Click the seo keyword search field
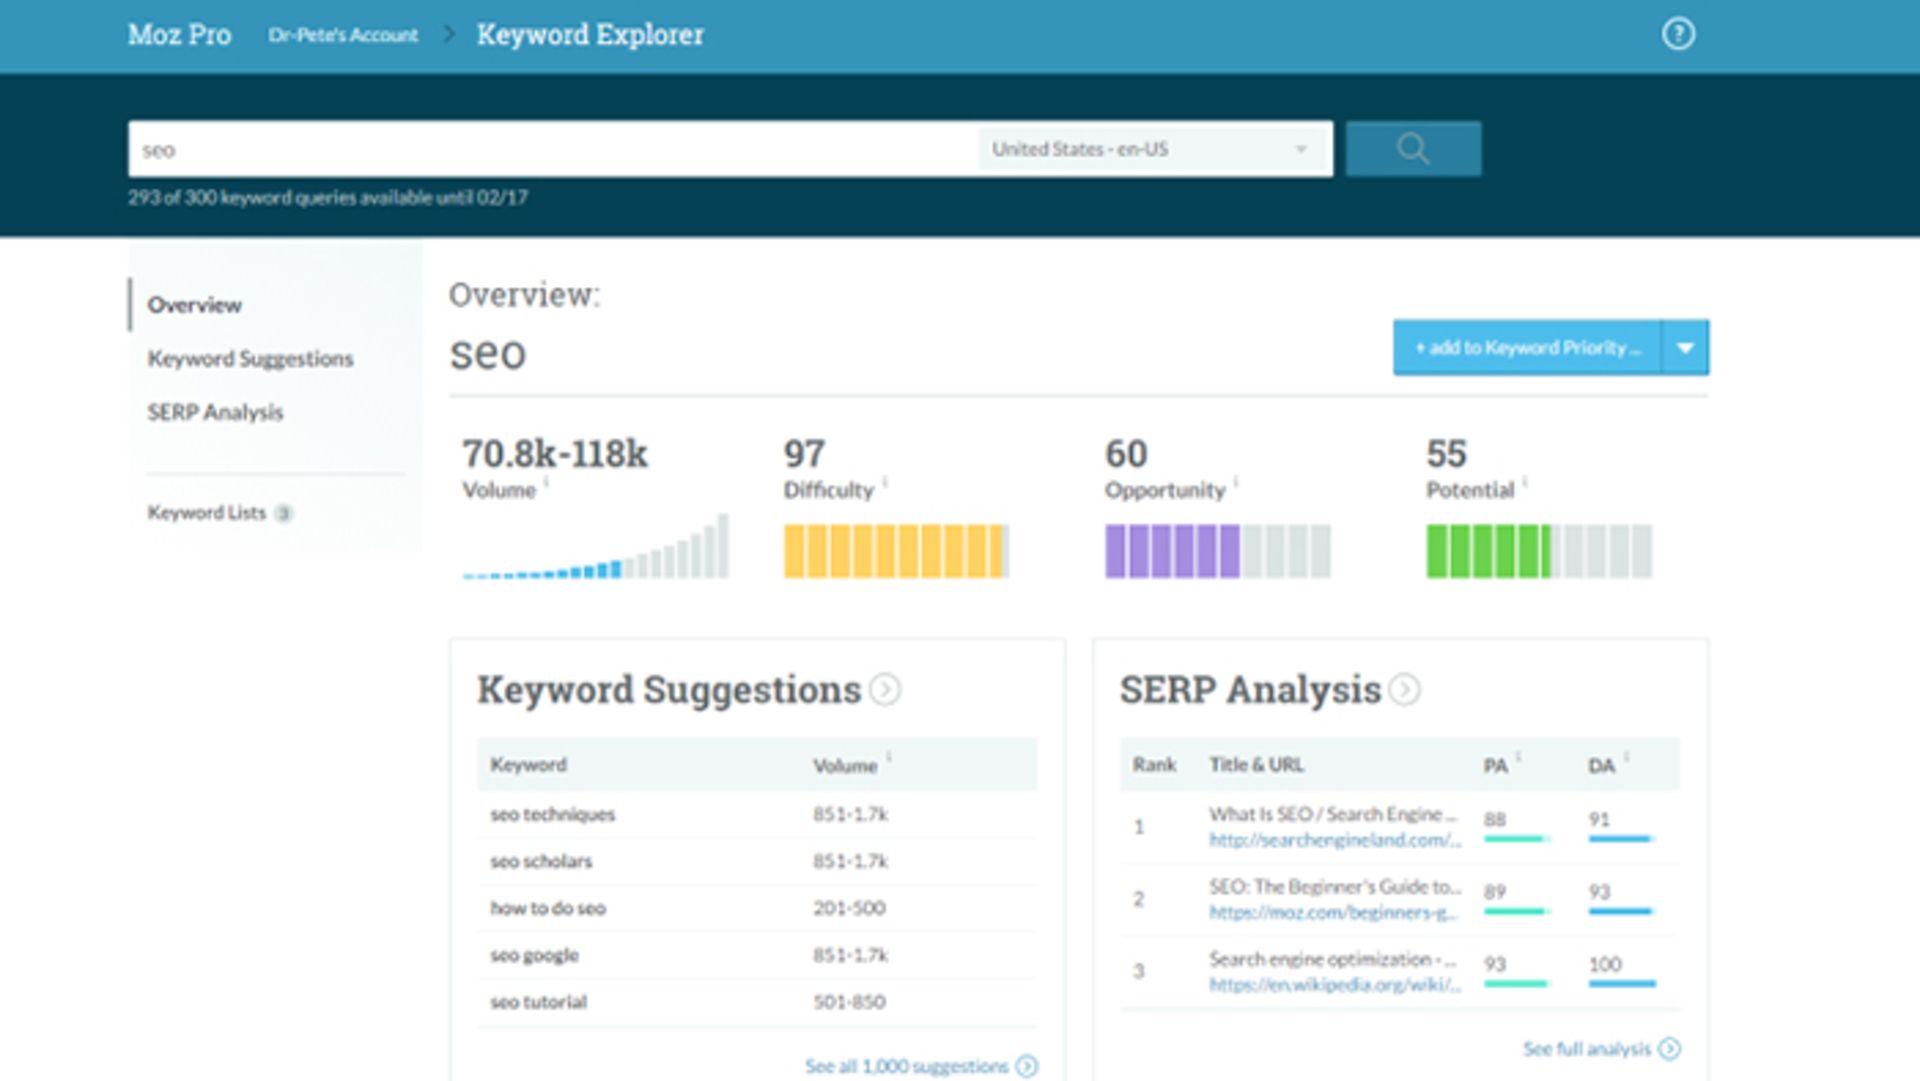 550,149
